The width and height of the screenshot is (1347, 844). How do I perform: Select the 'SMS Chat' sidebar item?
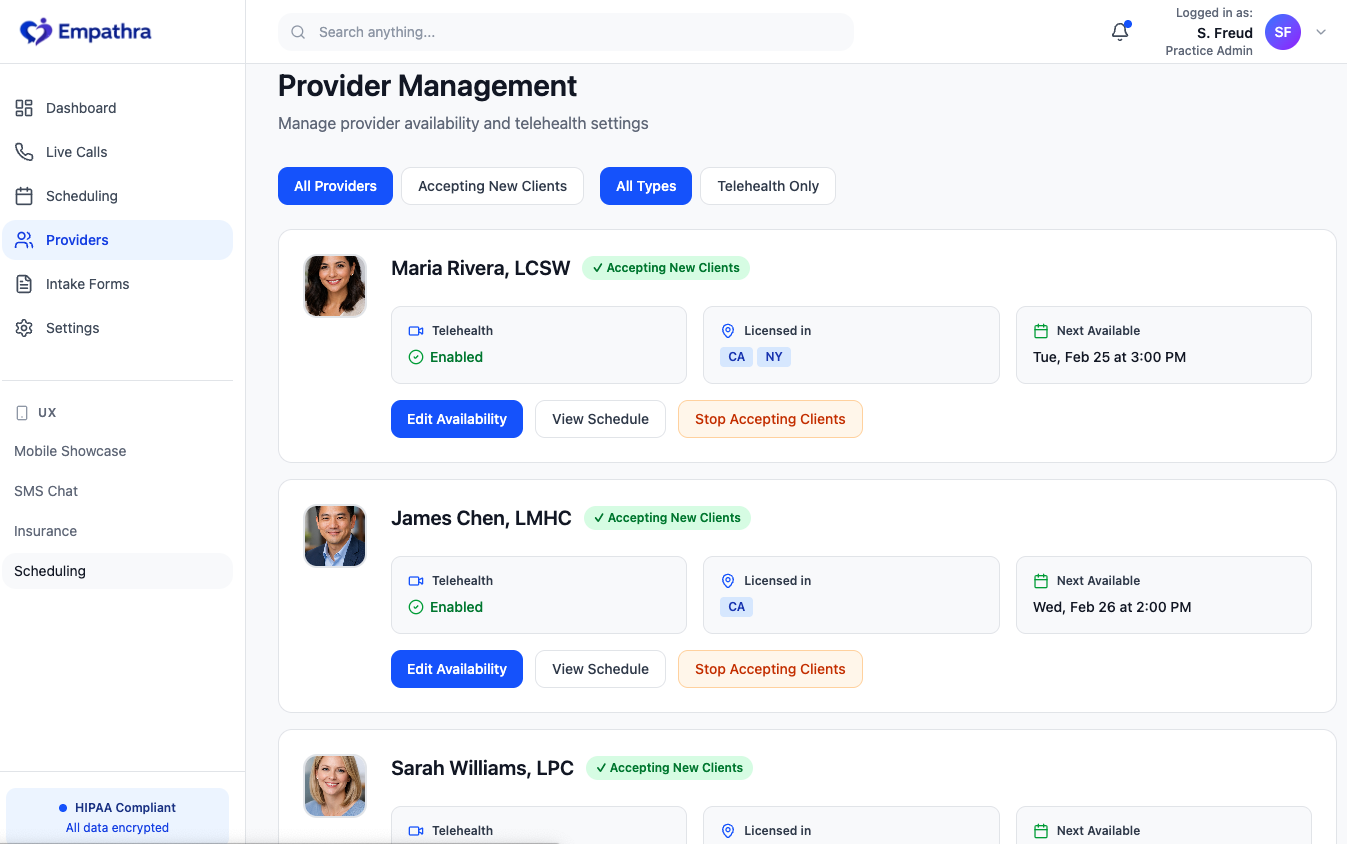pos(46,491)
